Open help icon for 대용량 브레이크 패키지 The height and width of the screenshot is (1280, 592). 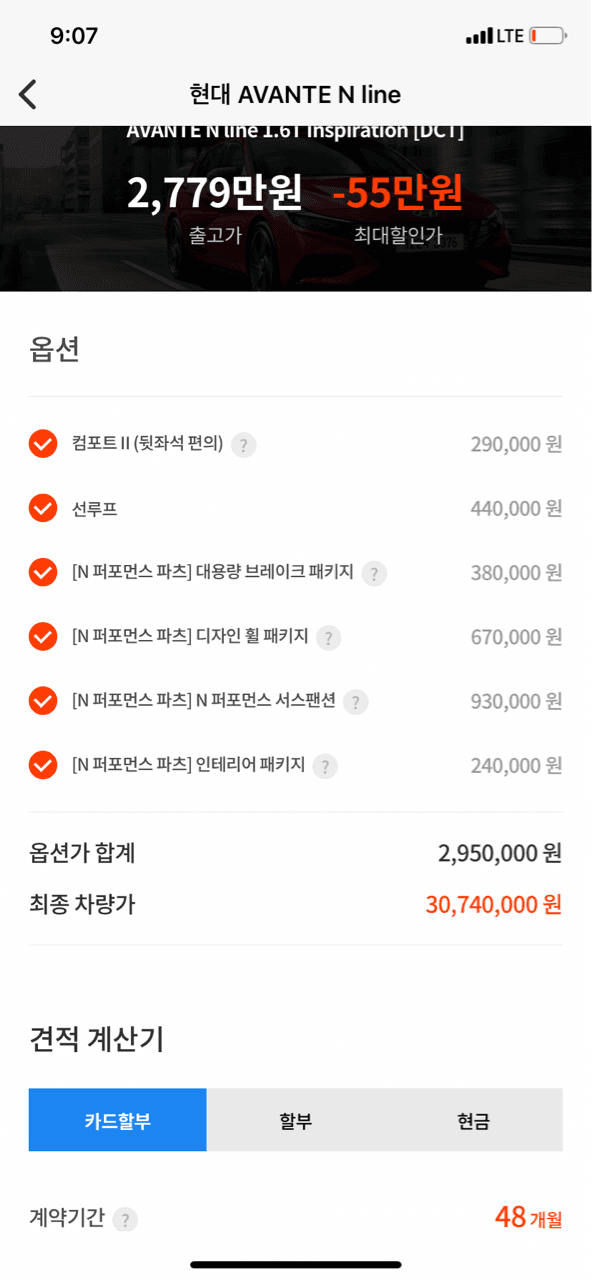coord(372,573)
